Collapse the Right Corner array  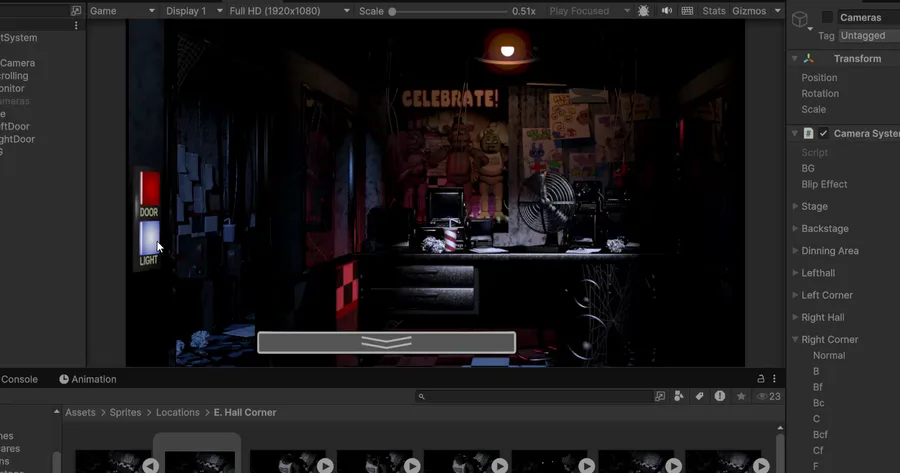pyautogui.click(x=795, y=339)
